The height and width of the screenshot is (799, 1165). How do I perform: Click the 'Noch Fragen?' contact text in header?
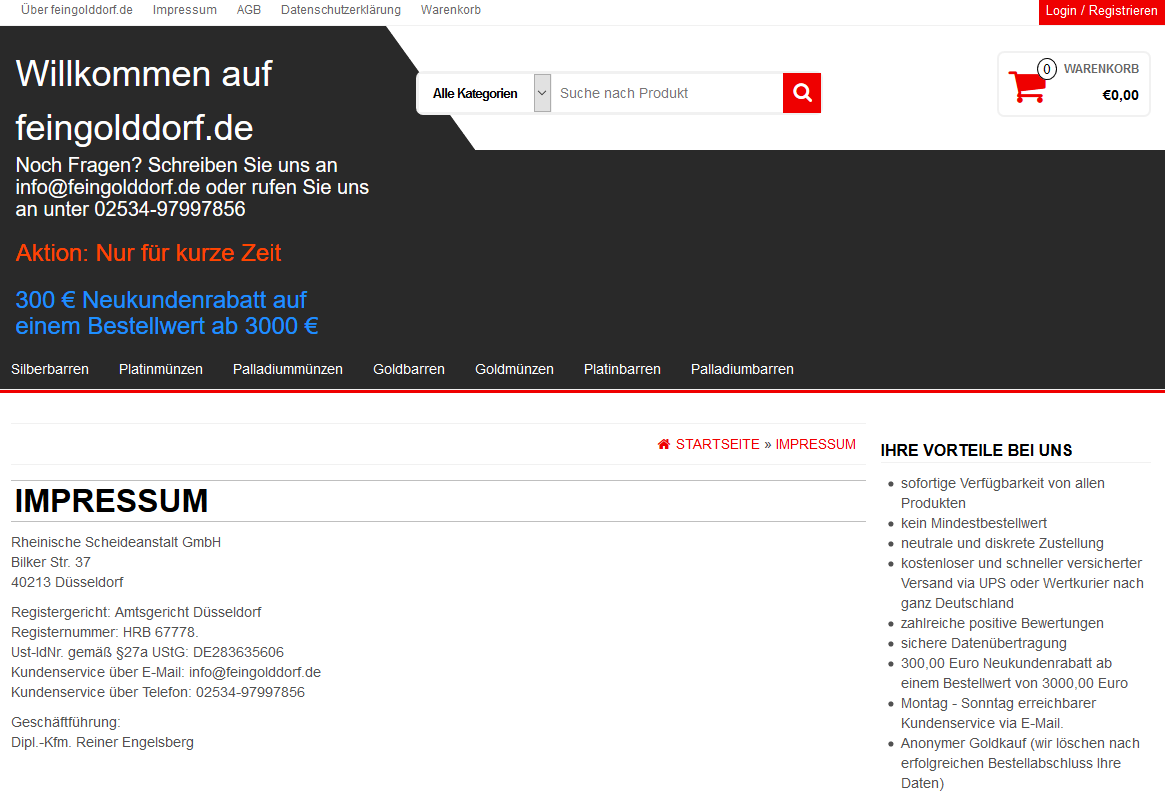point(192,187)
